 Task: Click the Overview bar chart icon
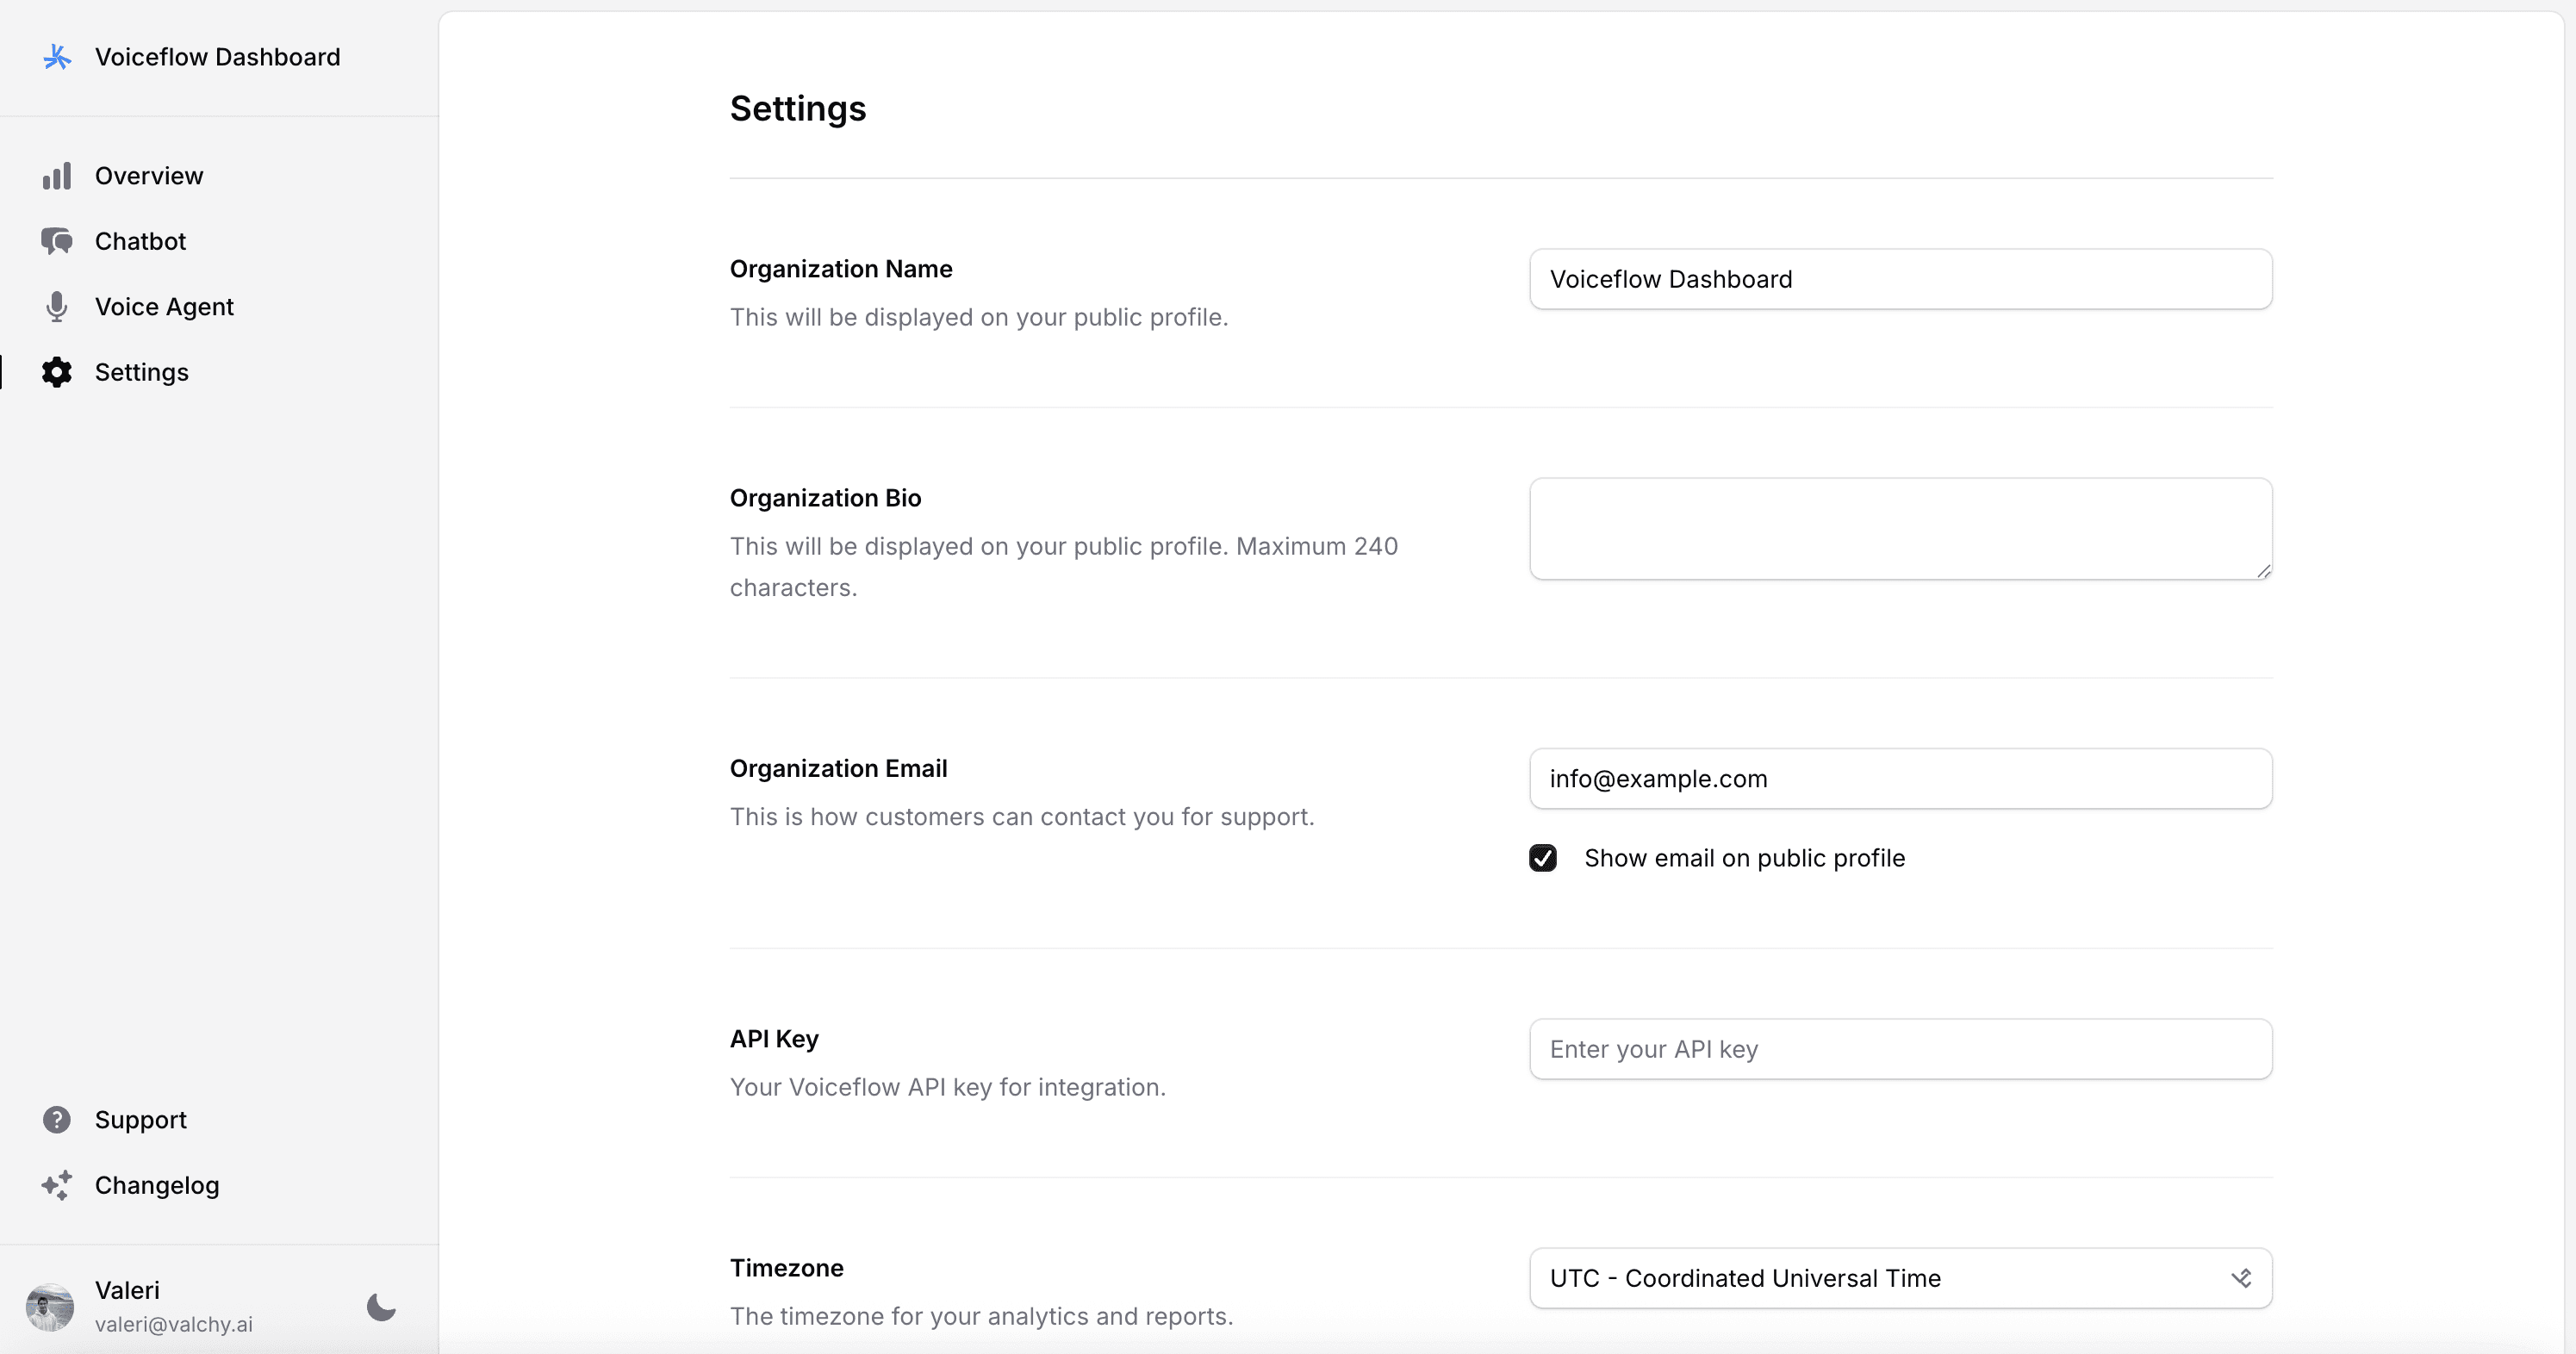point(57,176)
